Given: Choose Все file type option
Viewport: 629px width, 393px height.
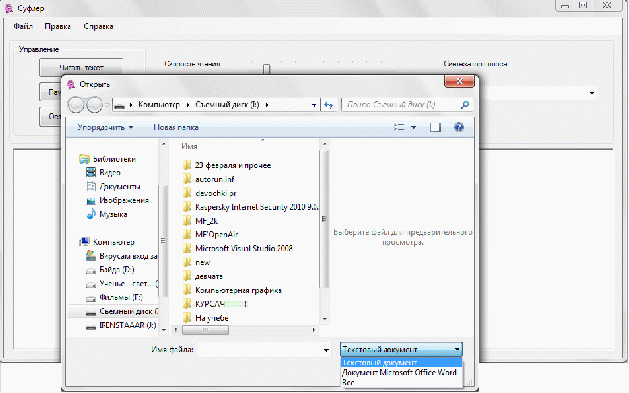Looking at the screenshot, I should pyautogui.click(x=401, y=382).
